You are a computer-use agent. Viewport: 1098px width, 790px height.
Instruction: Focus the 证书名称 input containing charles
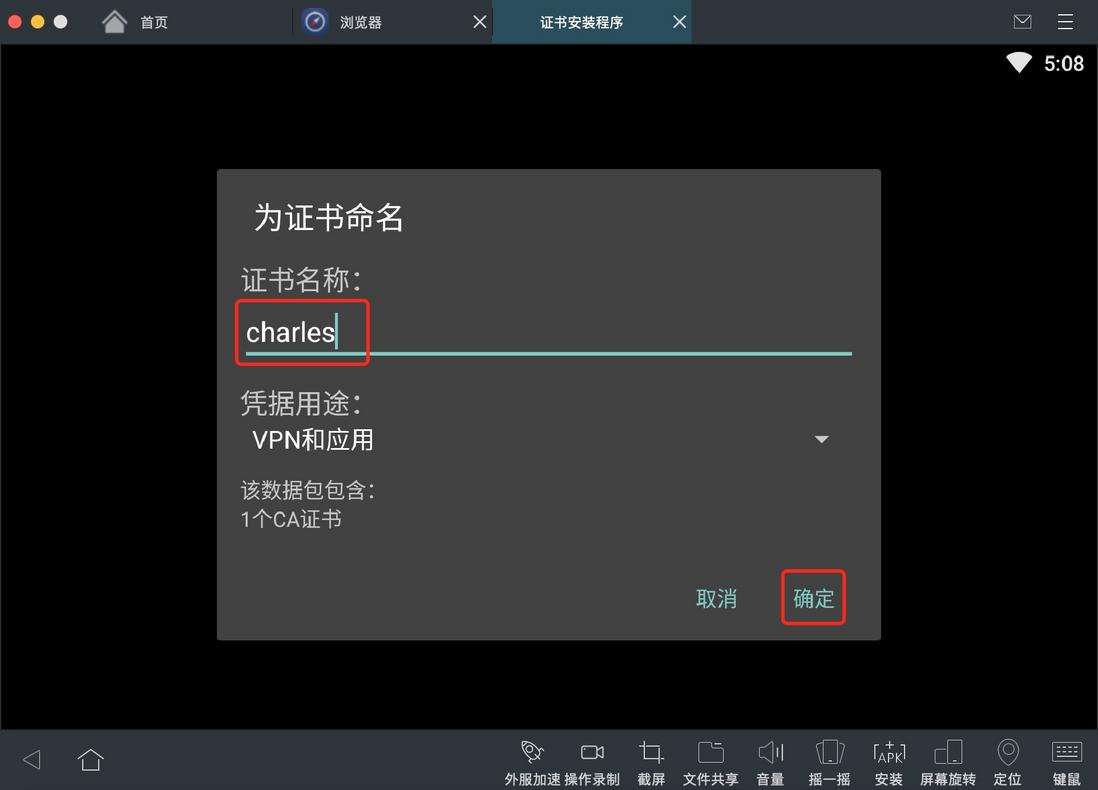(x=548, y=333)
